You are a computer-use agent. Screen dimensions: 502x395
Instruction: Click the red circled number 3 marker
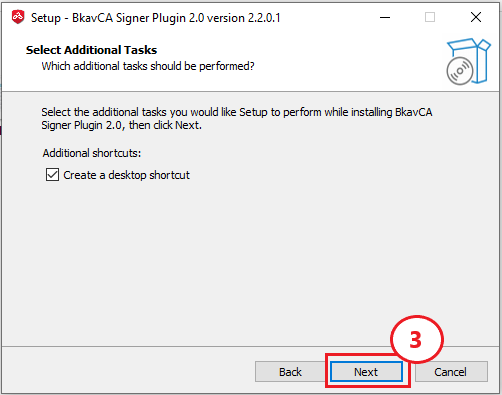(416, 340)
